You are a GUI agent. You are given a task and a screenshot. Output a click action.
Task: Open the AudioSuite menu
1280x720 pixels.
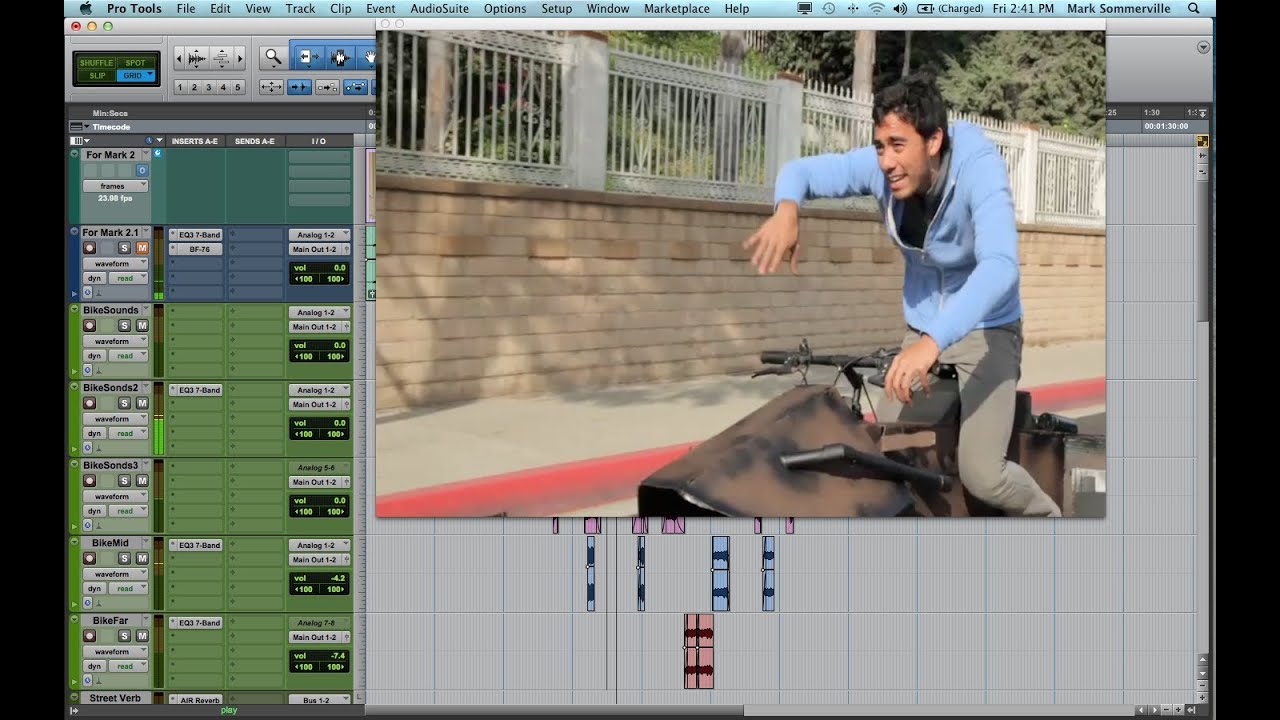[x=440, y=8]
